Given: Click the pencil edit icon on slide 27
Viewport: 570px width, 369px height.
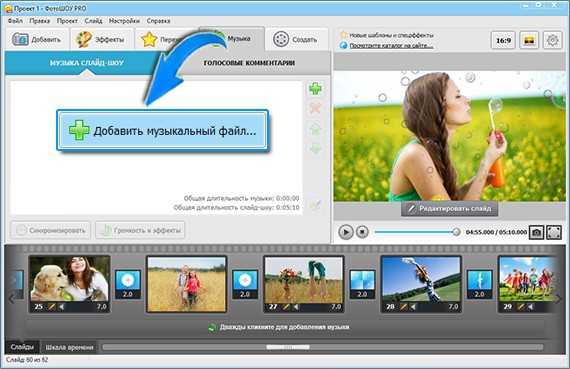Looking at the screenshot, I should pyautogui.click(x=286, y=307).
